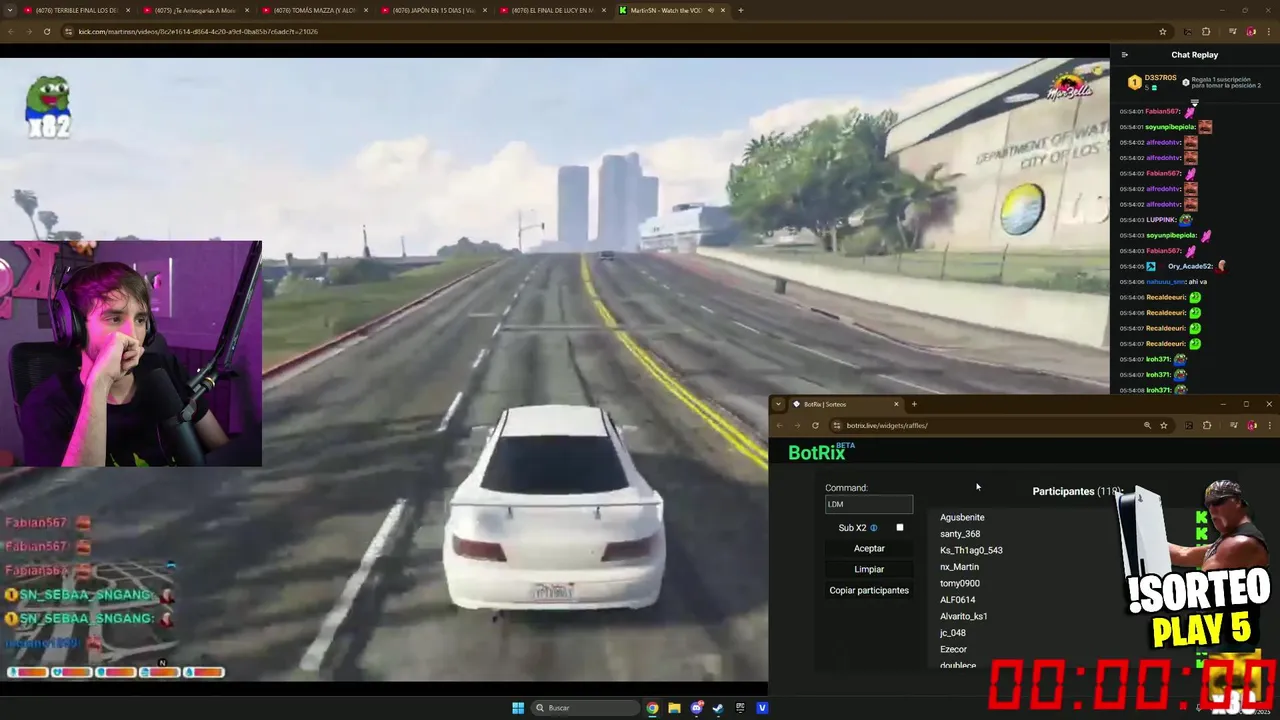This screenshot has width=1280, height=720.
Task: Reload the BotRix raffle page
Action: (815, 425)
